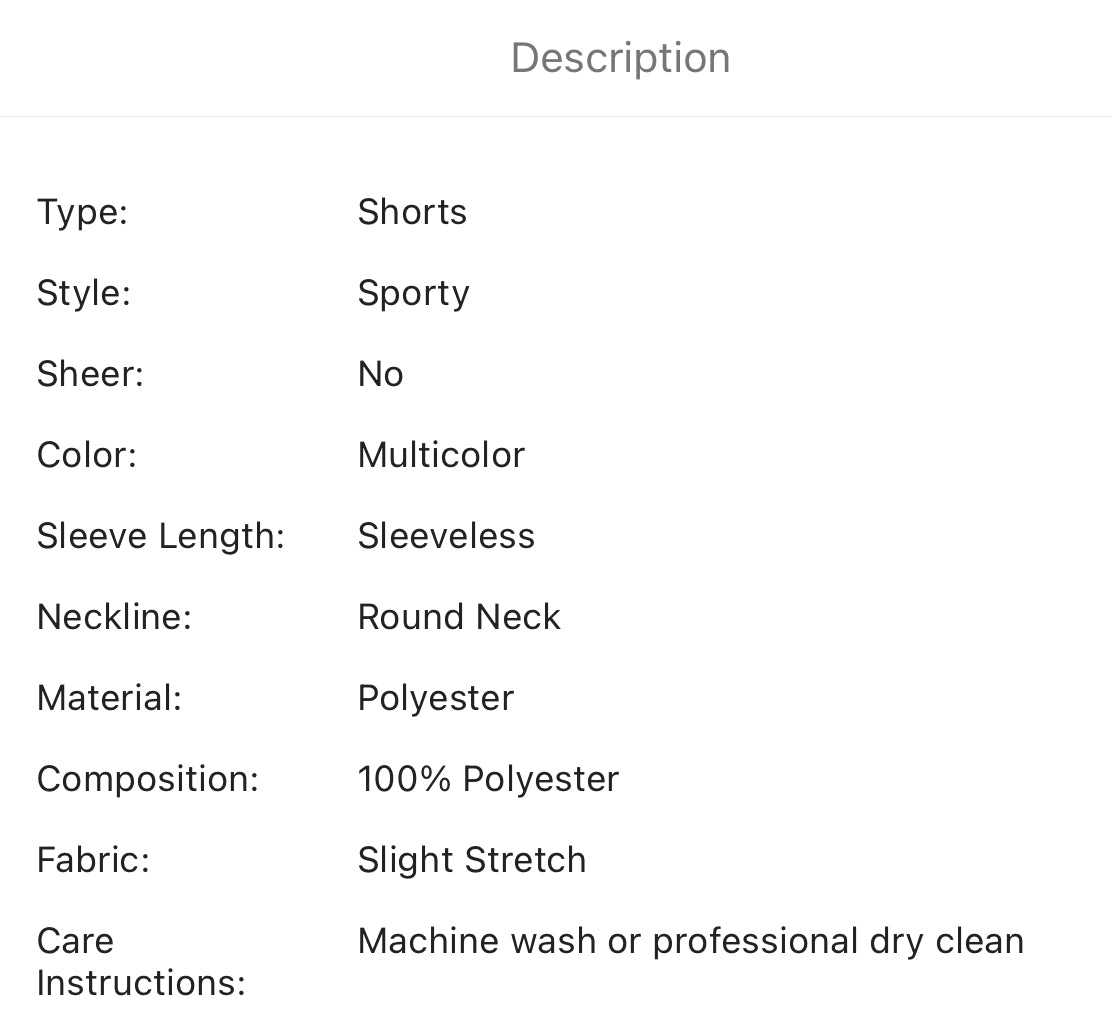Click the Material label
The height and width of the screenshot is (1034, 1112).
click(109, 698)
